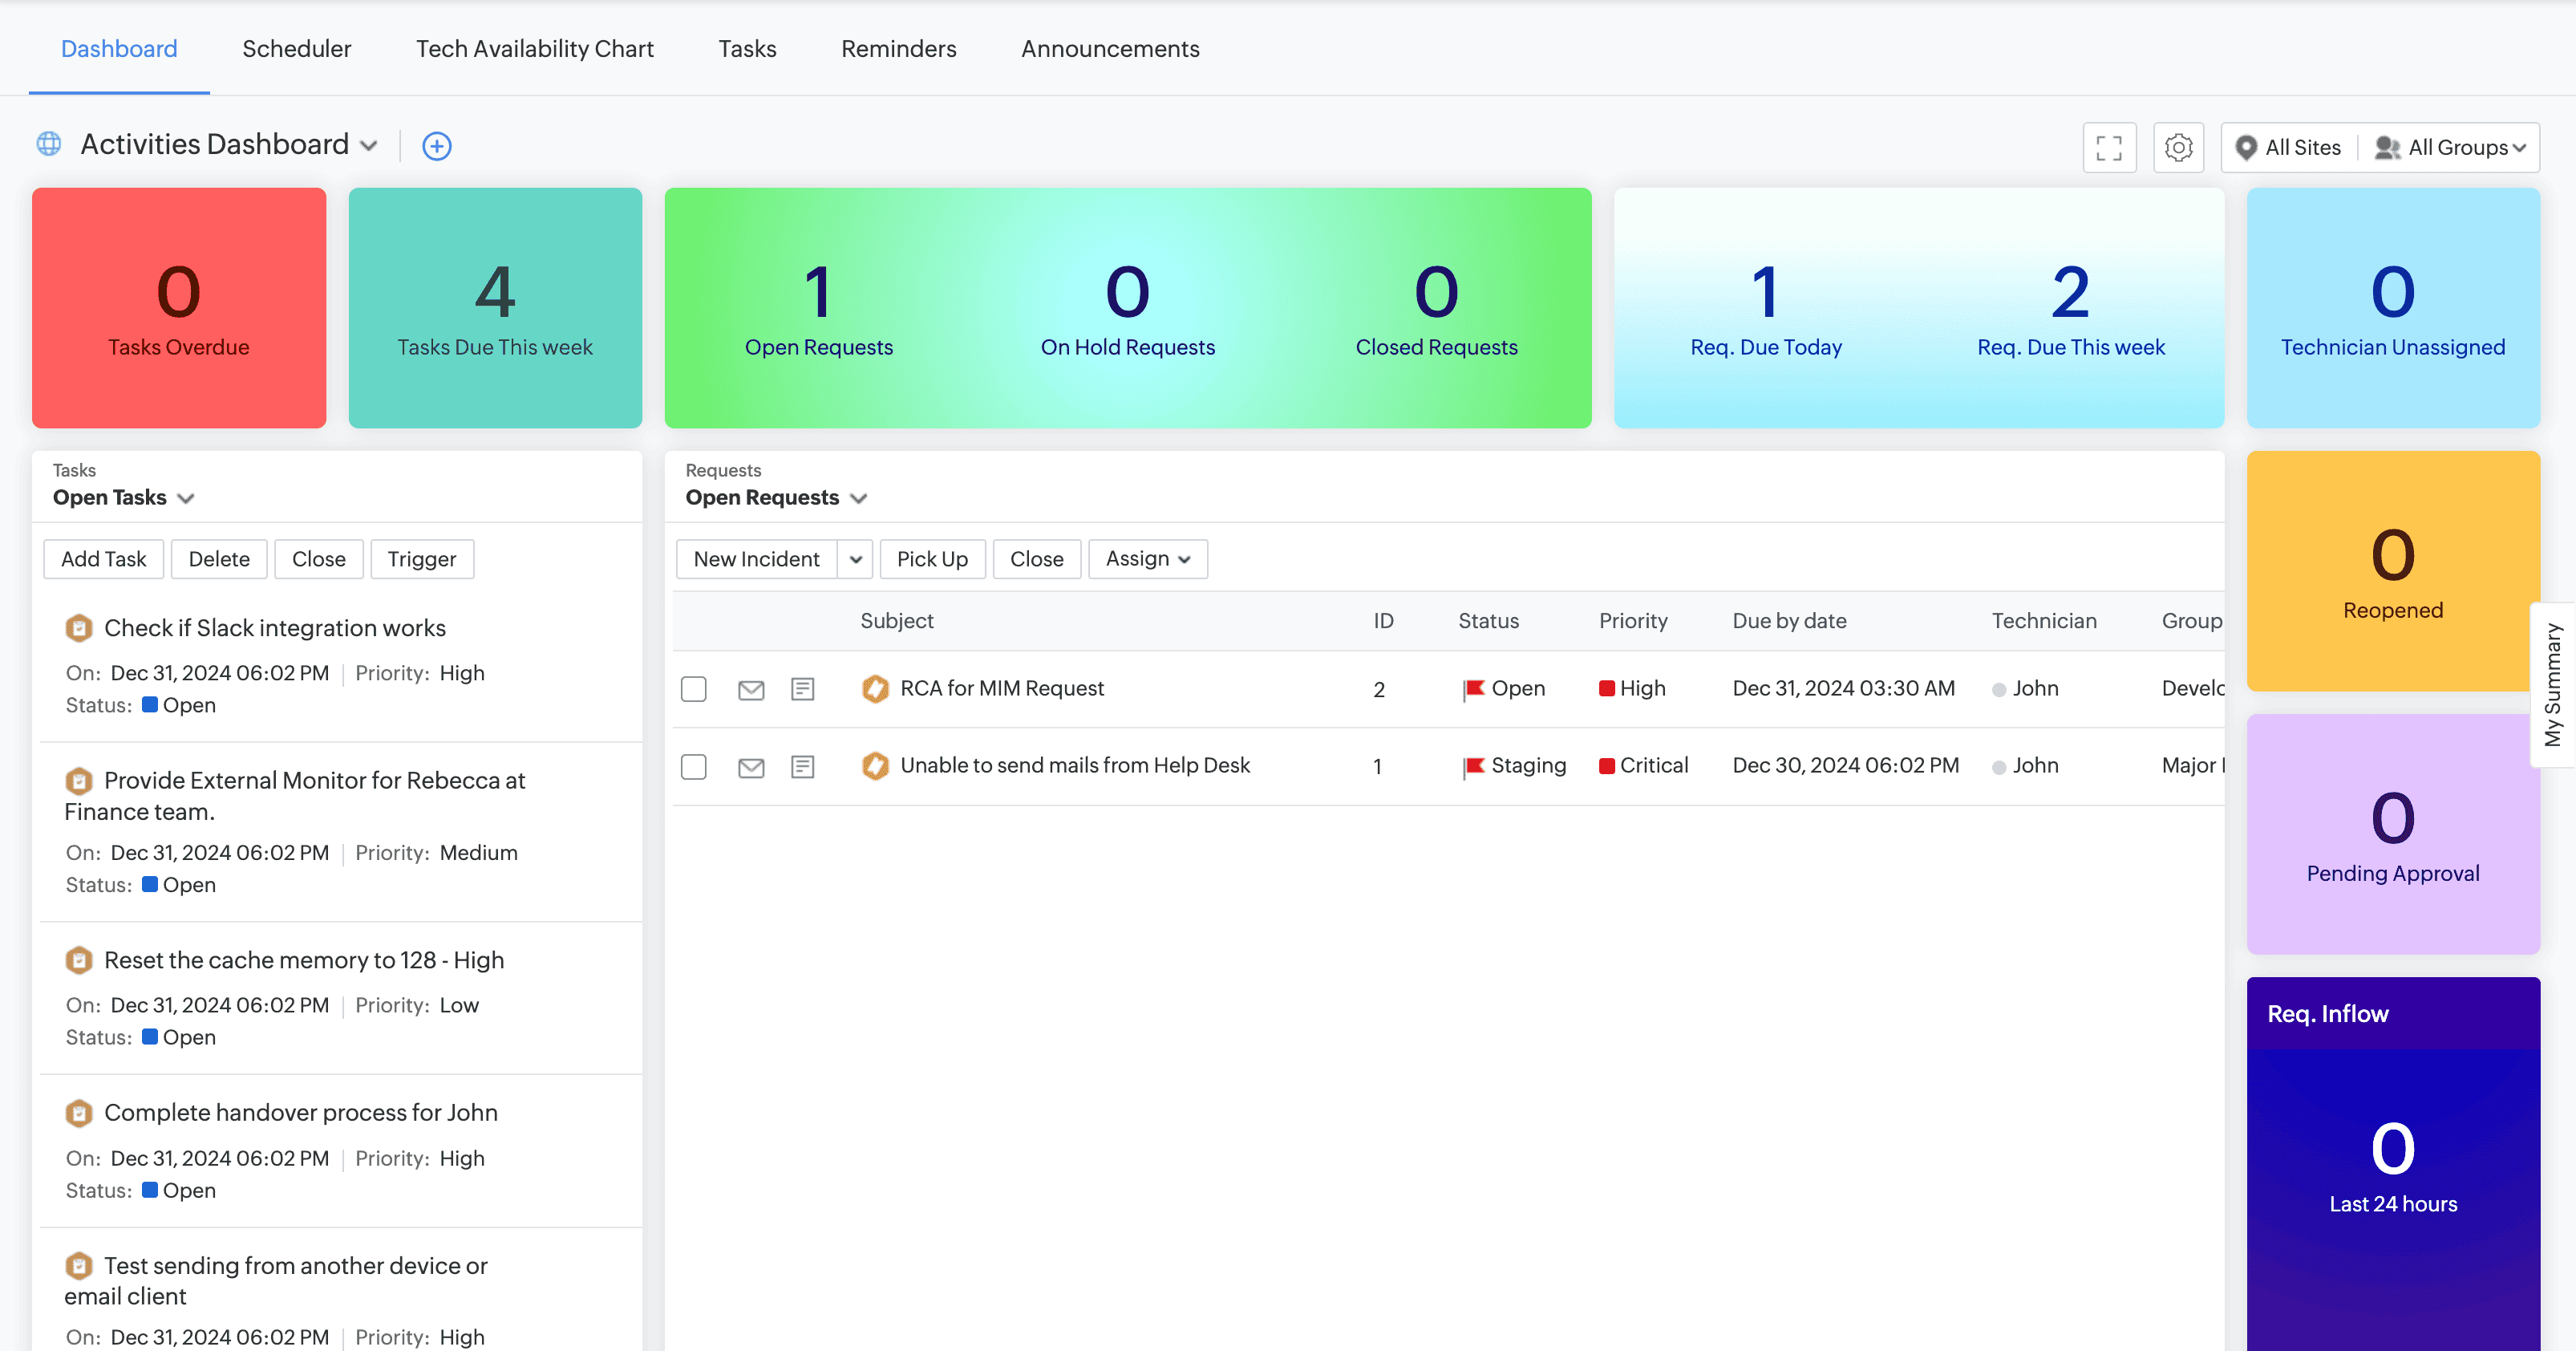Enter fullscreen using the expand icon

coord(2110,147)
